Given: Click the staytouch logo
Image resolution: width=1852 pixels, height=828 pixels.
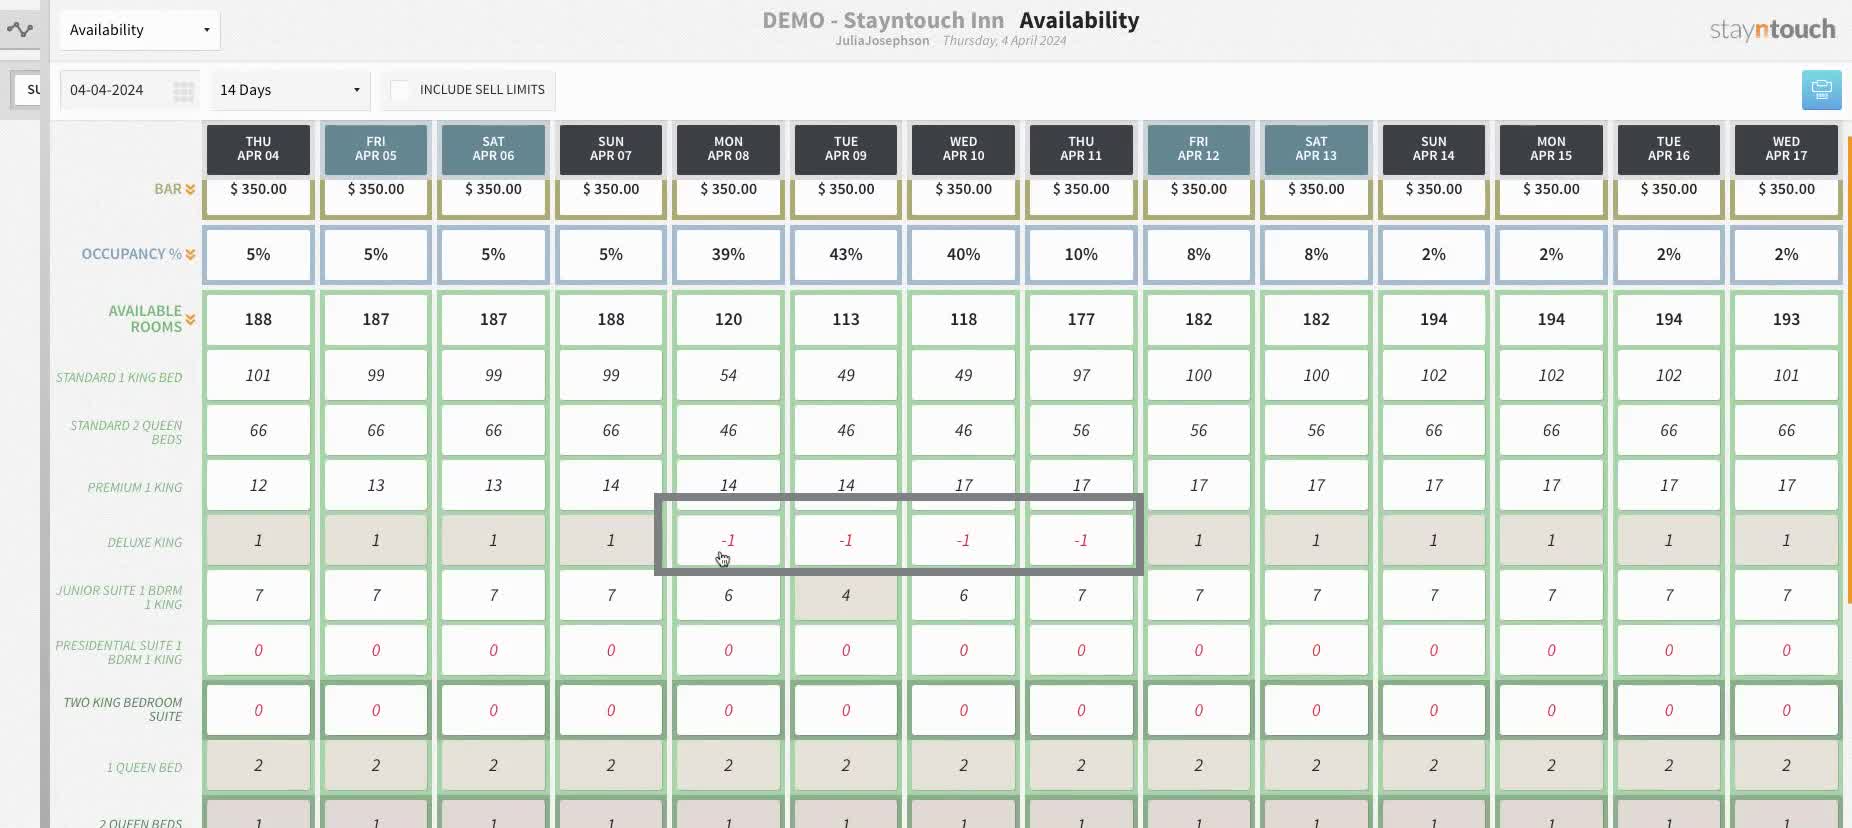Looking at the screenshot, I should [x=1772, y=30].
